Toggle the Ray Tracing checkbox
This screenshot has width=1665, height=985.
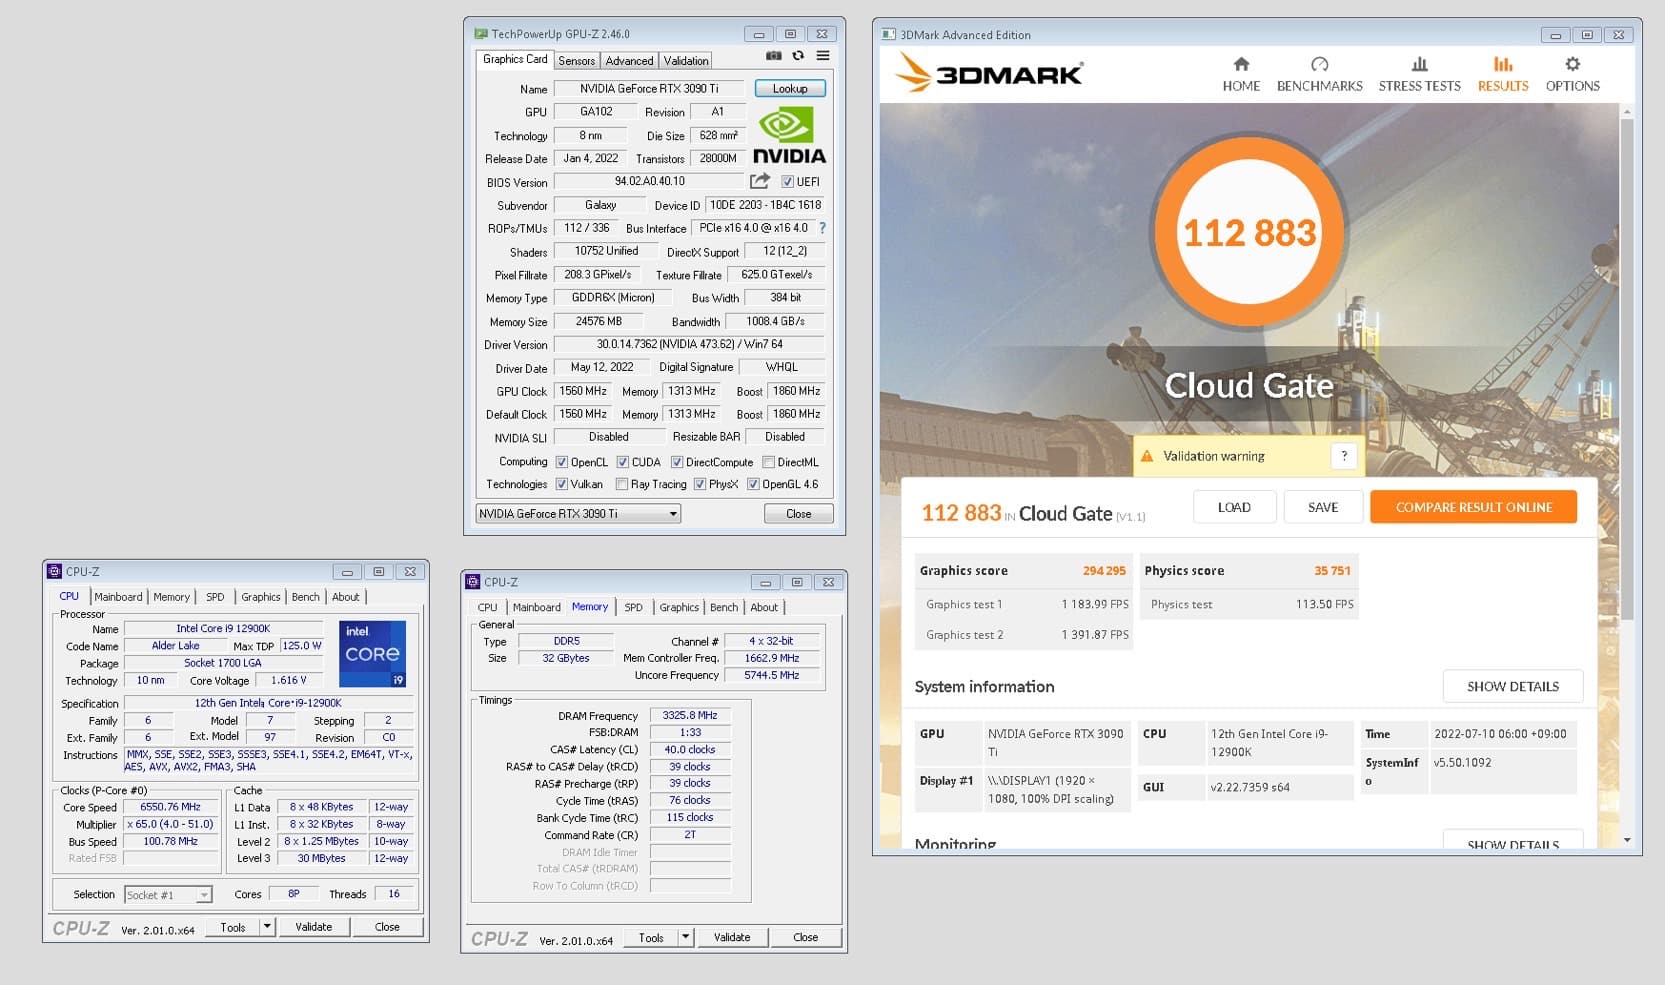coord(622,485)
